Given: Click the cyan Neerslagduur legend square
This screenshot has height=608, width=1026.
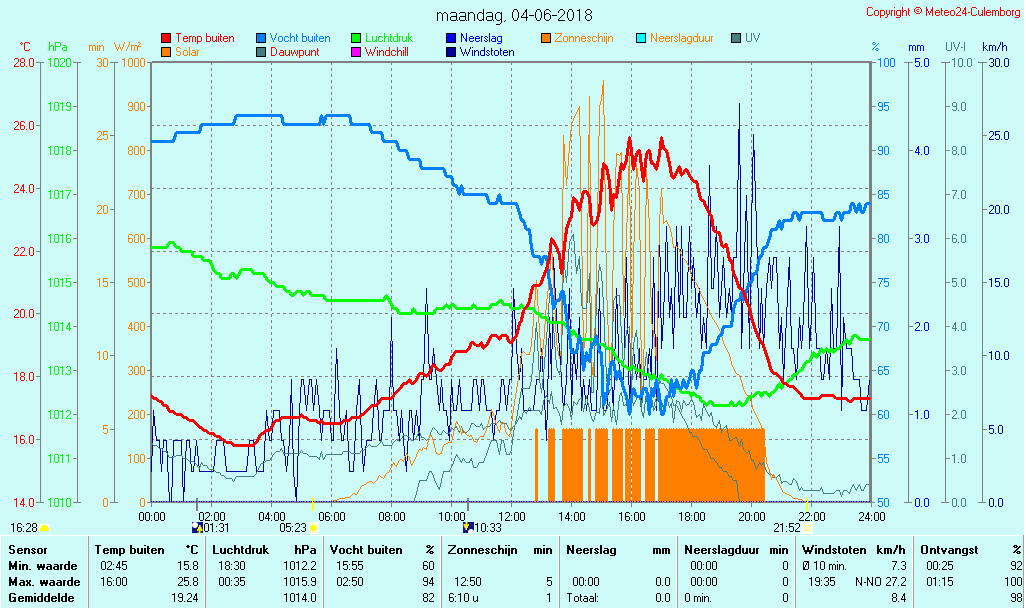Looking at the screenshot, I should point(641,38).
